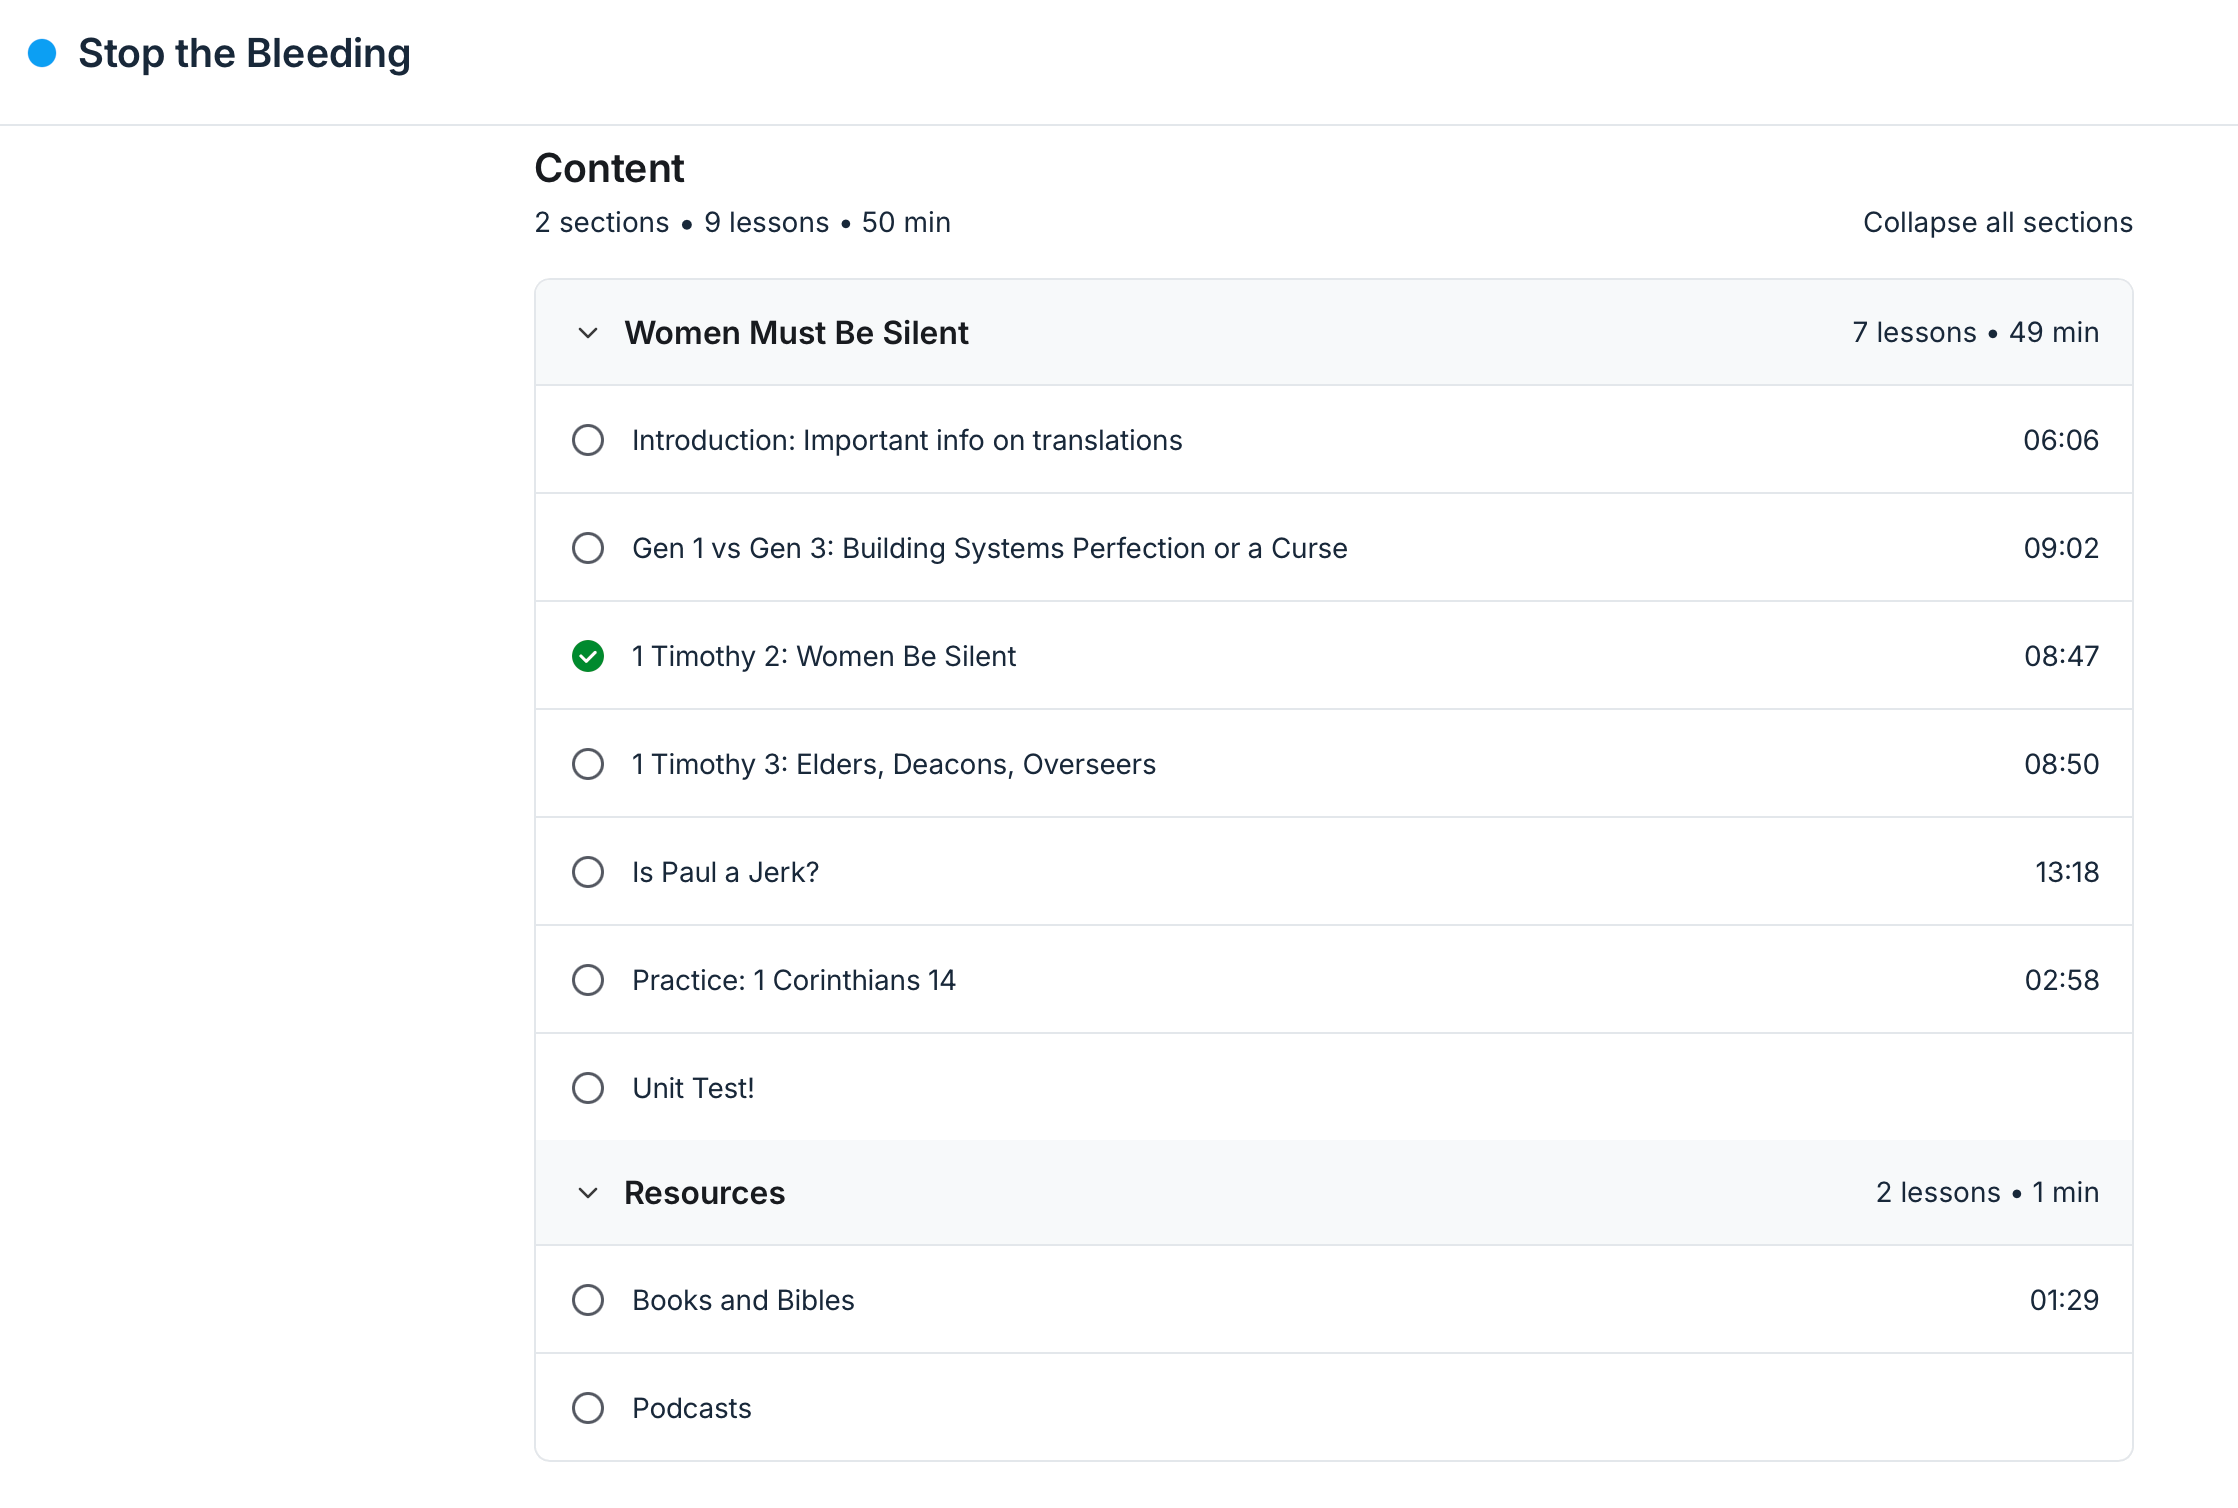Image resolution: width=2238 pixels, height=1508 pixels.
Task: Mark Books and Bibles complete
Action: coord(588,1300)
